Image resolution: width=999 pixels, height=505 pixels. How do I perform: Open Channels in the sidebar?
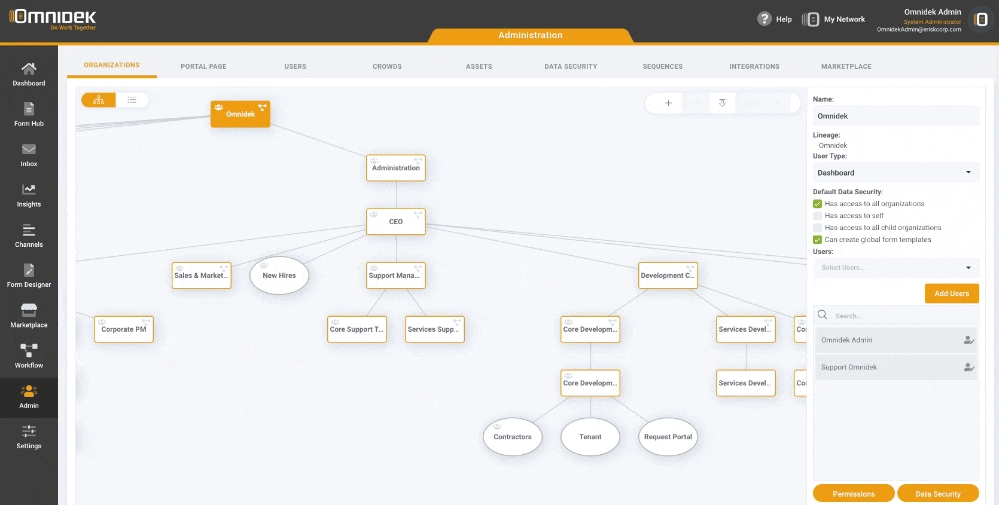click(x=29, y=236)
